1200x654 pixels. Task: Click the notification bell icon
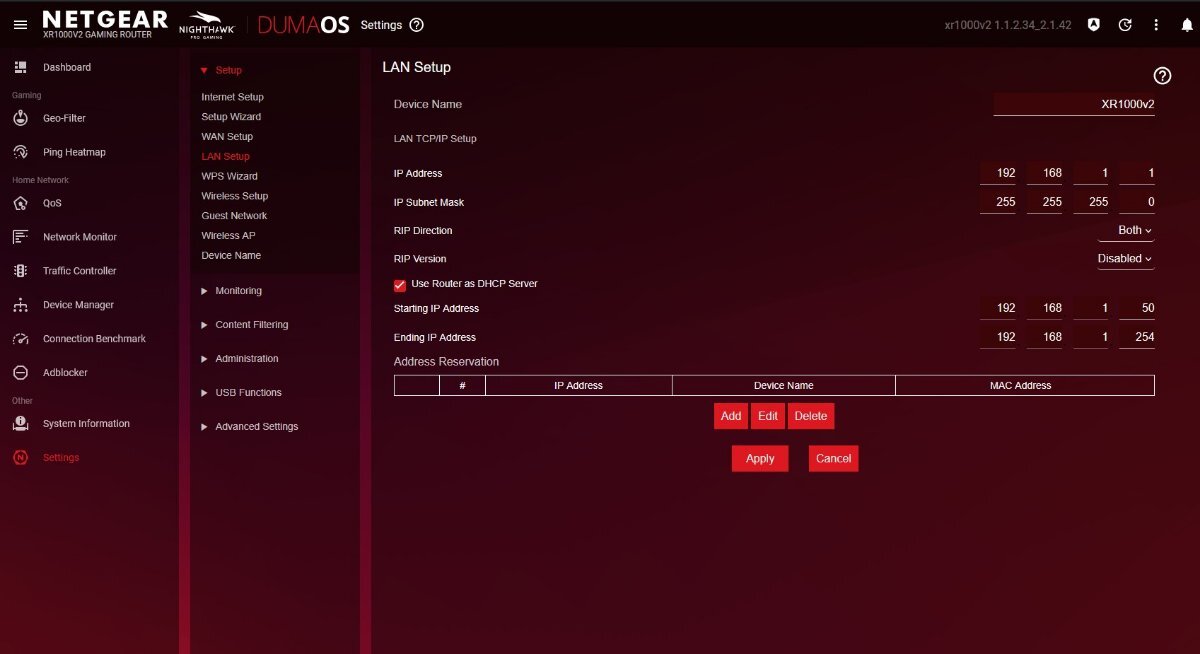pos(1187,25)
